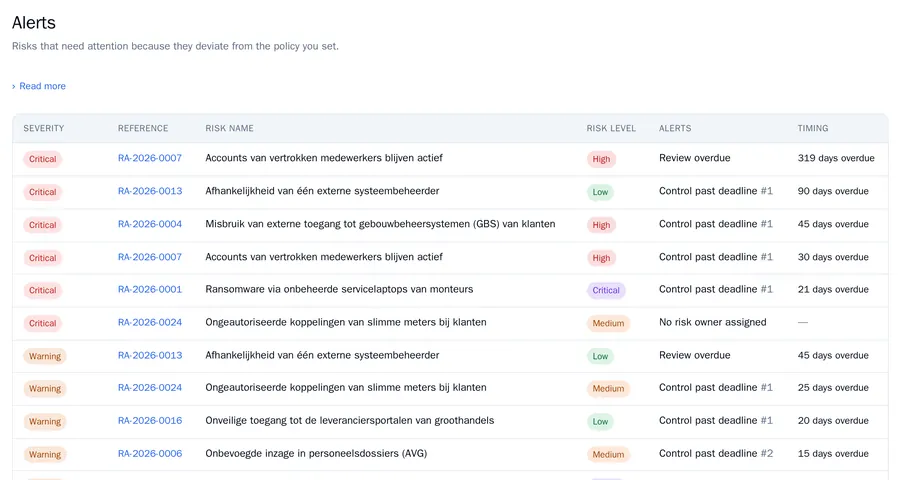
Task: Click the ALERTS column header
Action: point(675,129)
